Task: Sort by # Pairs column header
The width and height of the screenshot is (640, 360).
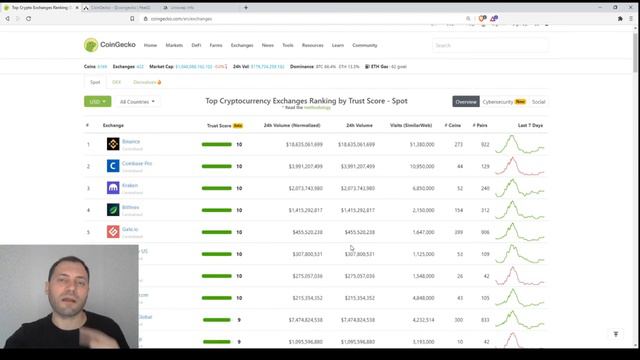Action: tap(480, 125)
